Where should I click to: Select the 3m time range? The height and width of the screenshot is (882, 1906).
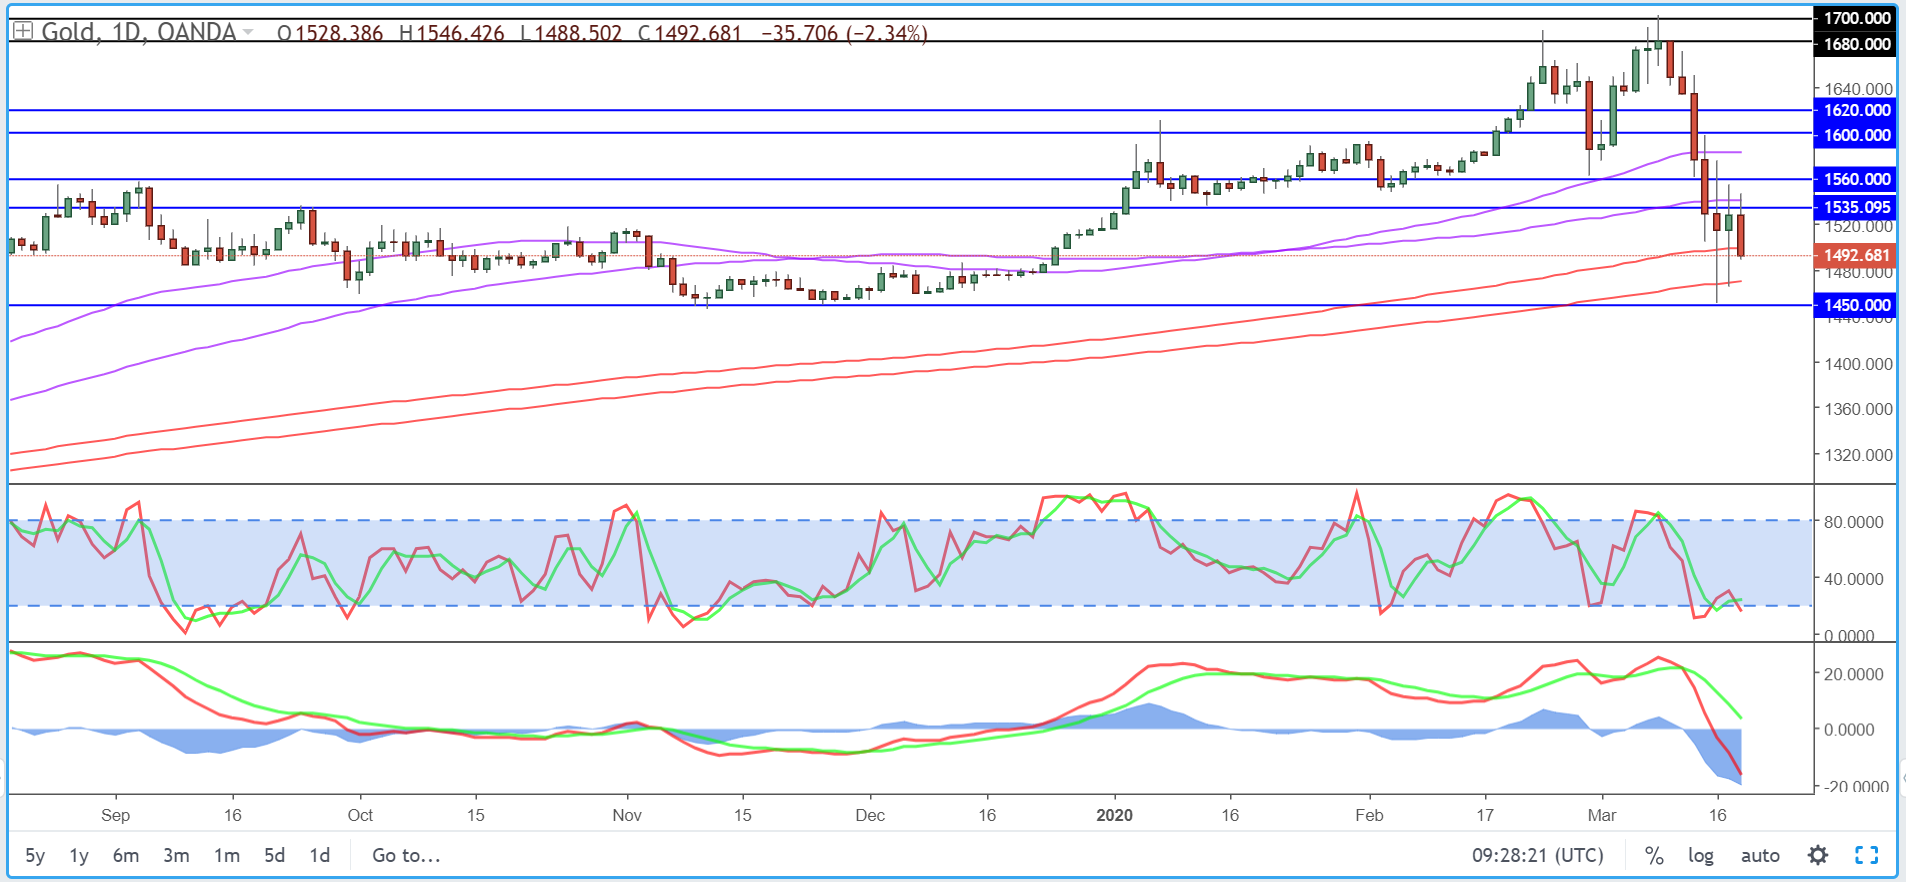tap(176, 855)
